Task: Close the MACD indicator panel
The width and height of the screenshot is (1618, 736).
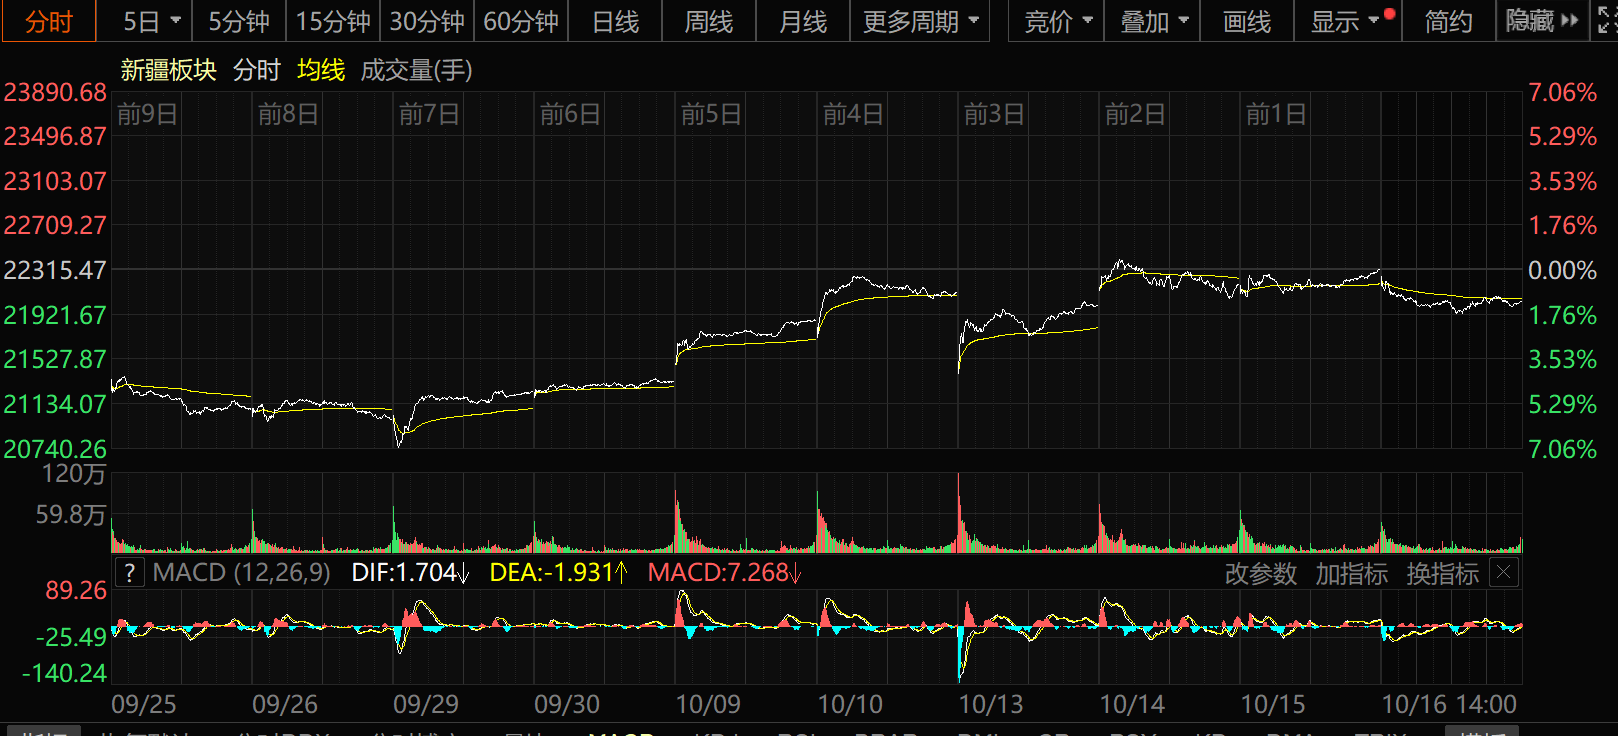Action: pos(1503,573)
